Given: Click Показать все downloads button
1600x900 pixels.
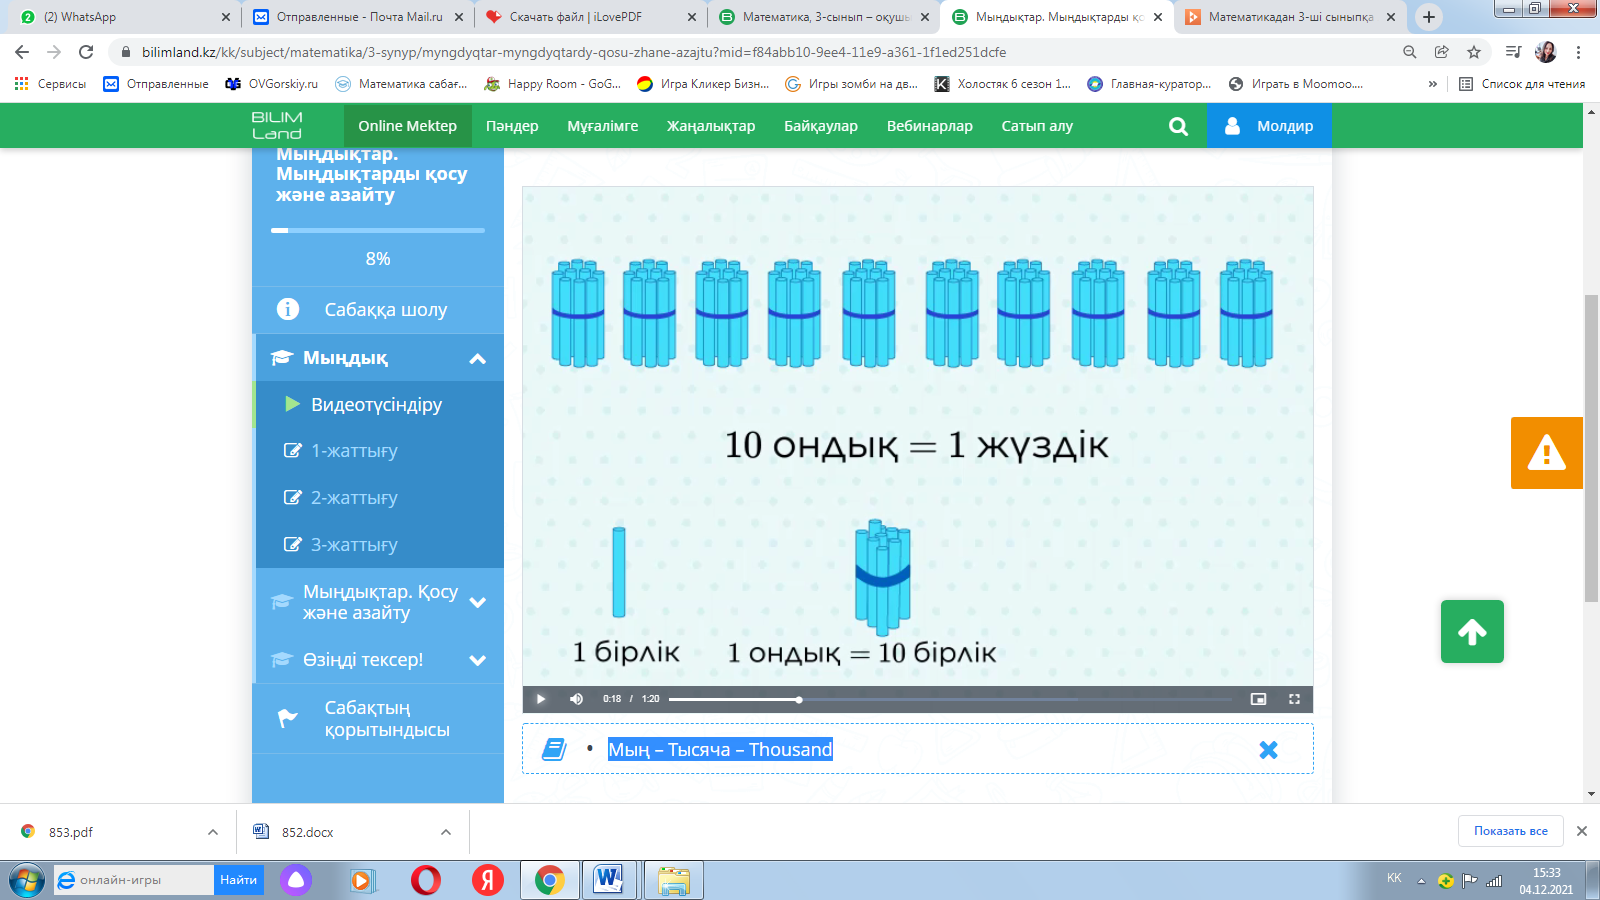Looking at the screenshot, I should tap(1510, 831).
